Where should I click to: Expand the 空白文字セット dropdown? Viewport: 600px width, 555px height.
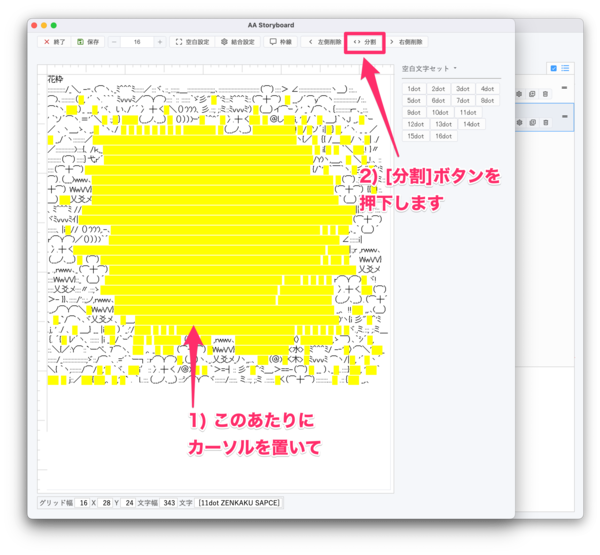click(431, 69)
